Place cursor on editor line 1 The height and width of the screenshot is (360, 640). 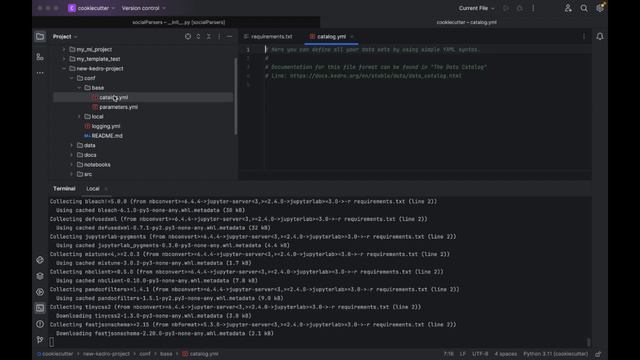[427, 50]
